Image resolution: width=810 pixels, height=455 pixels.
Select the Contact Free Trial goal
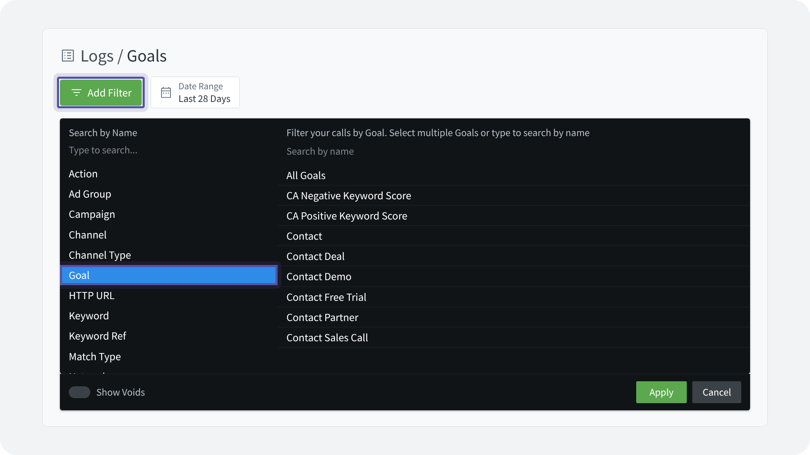[514, 297]
